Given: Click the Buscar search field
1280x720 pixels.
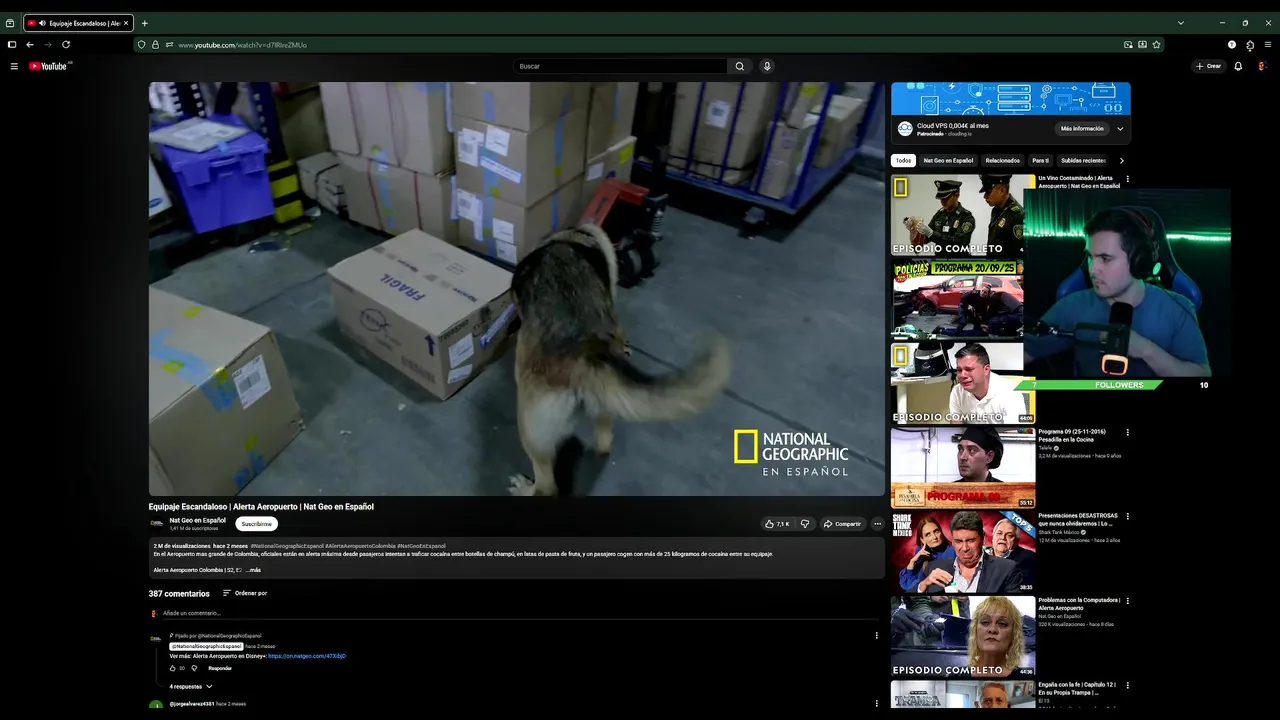Looking at the screenshot, I should click(620, 66).
